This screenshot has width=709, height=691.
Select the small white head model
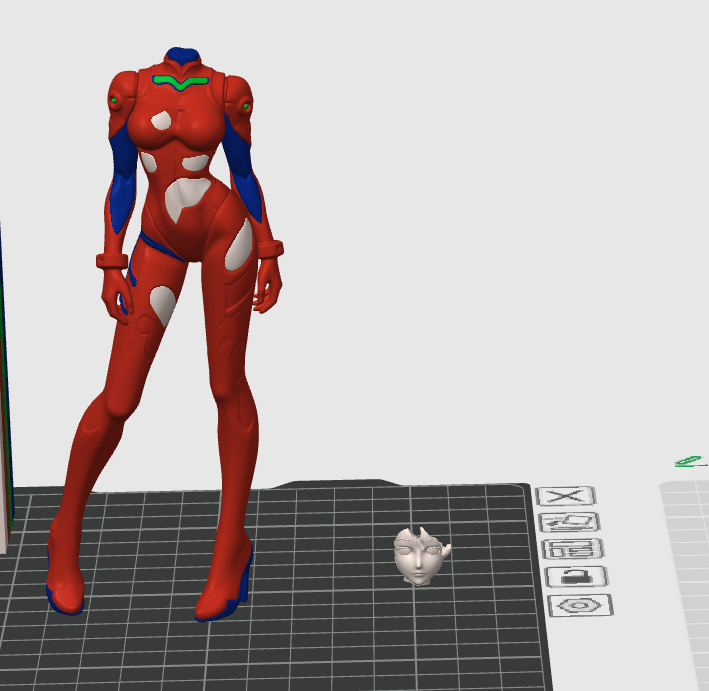(x=421, y=556)
